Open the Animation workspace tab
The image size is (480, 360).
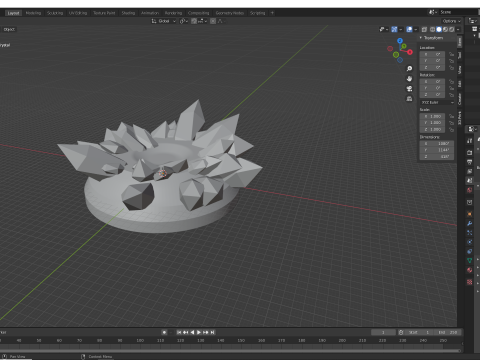(150, 13)
